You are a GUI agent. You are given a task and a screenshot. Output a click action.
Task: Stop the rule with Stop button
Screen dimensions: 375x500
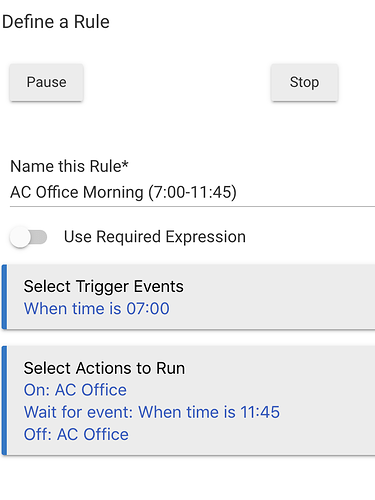tap(304, 82)
